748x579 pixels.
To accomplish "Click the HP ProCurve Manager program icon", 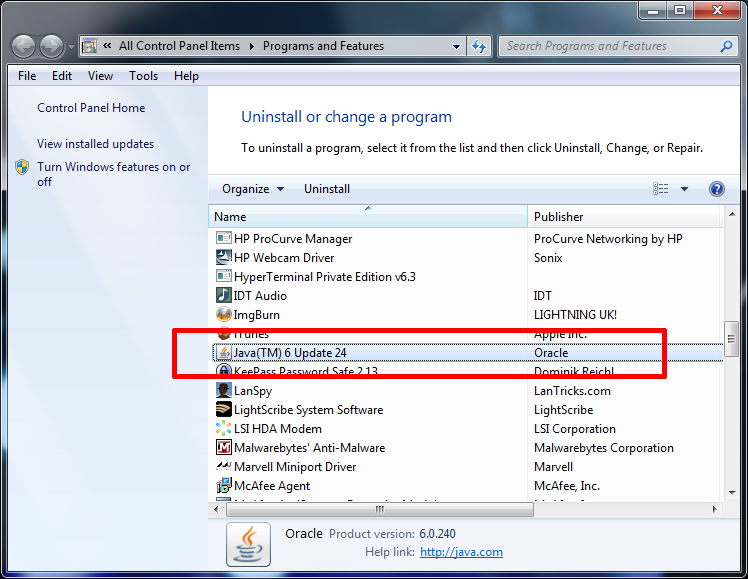I will (x=223, y=238).
